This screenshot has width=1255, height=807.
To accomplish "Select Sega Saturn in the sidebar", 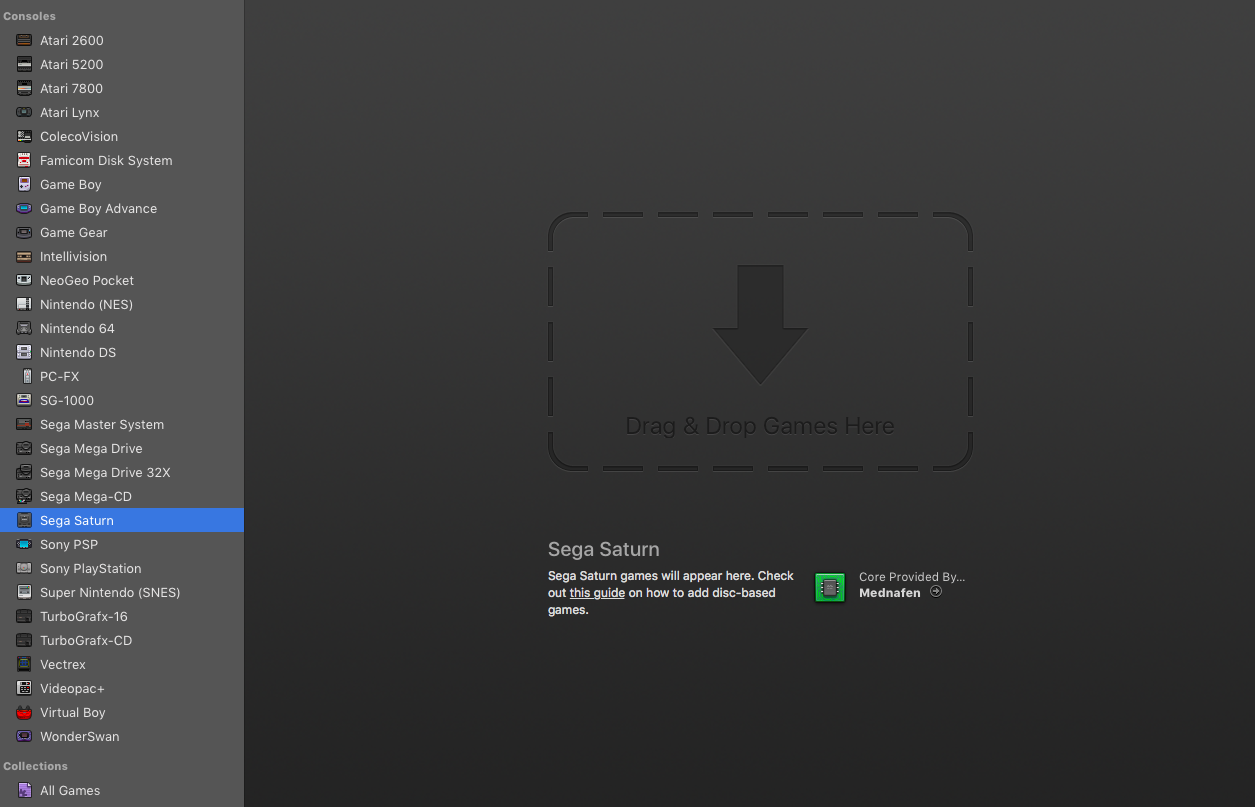I will 122,520.
